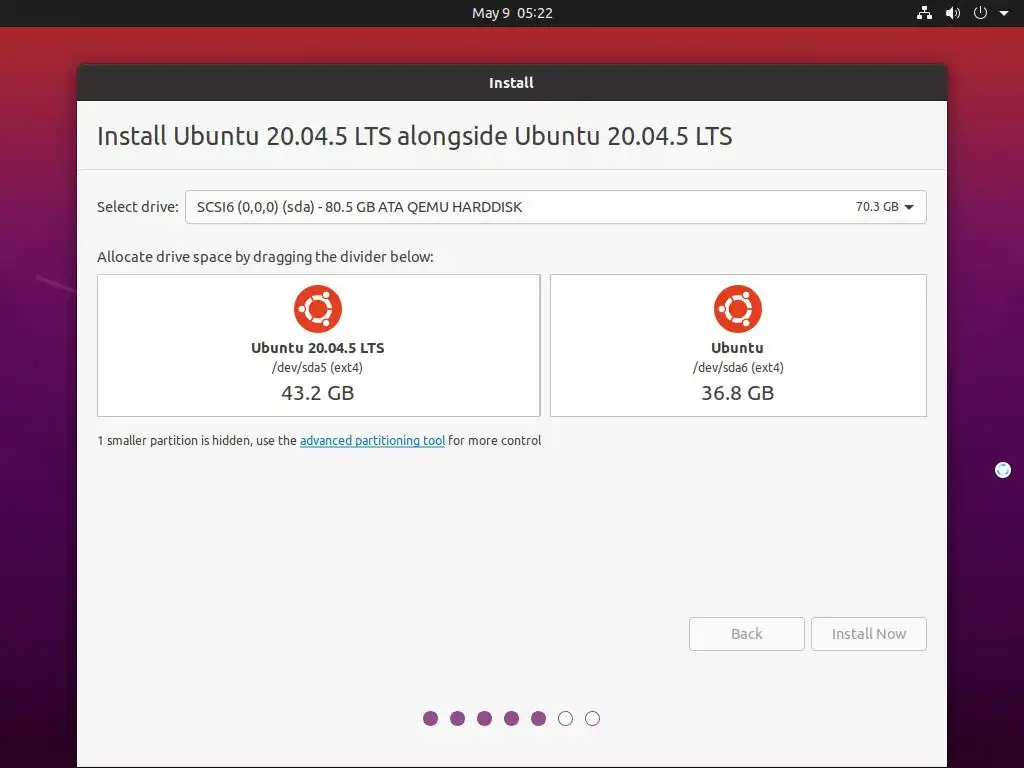Click the last empty progress dot
The height and width of the screenshot is (768, 1024).
pyautogui.click(x=592, y=719)
